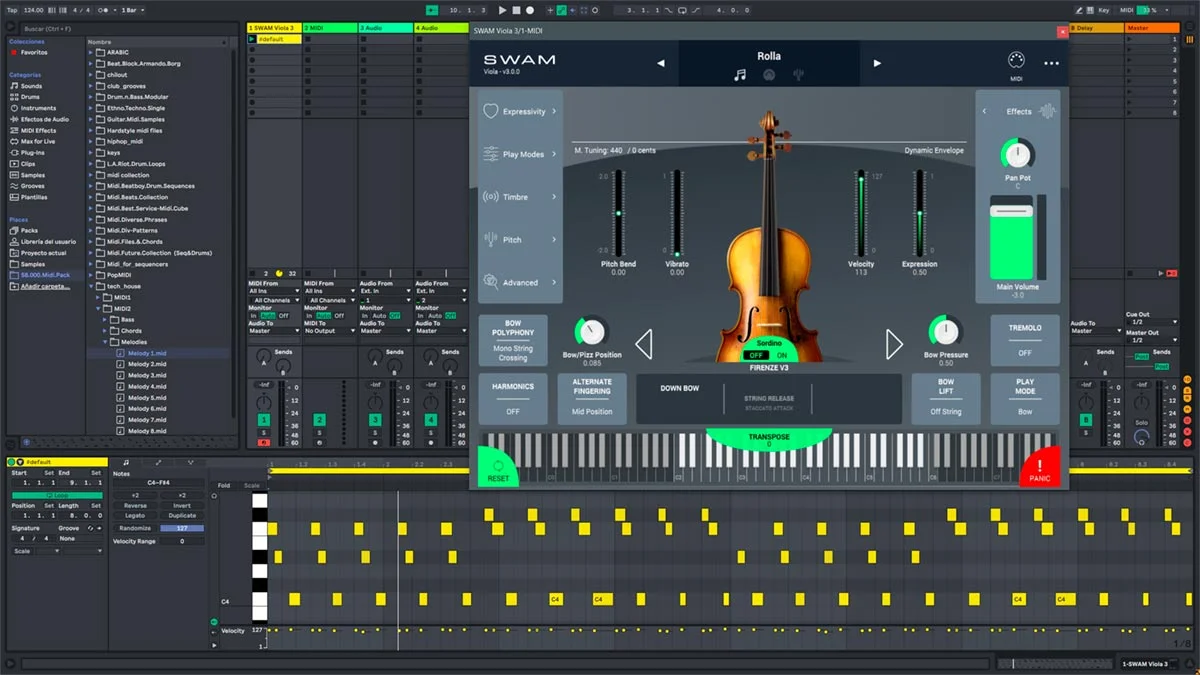Select the Master track header
Viewport: 1200px width, 675px height.
1150,28
